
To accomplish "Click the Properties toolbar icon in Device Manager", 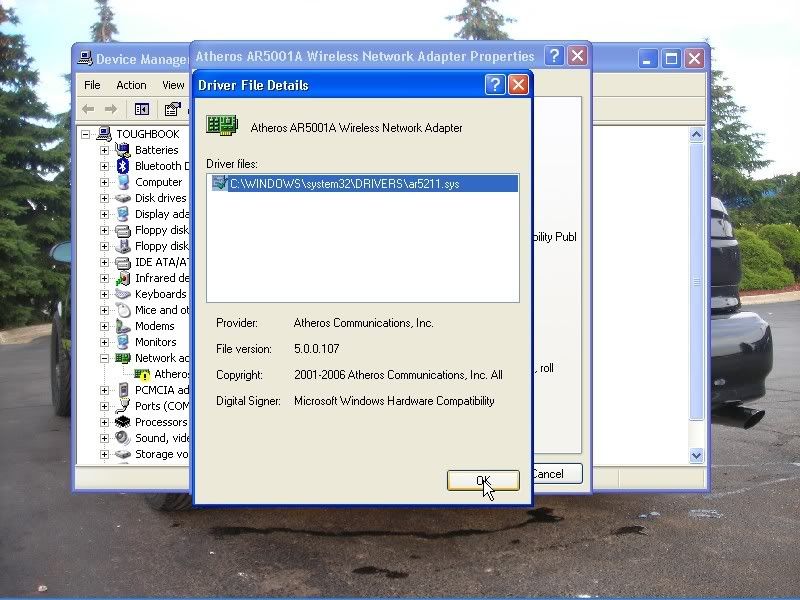I will (x=172, y=109).
